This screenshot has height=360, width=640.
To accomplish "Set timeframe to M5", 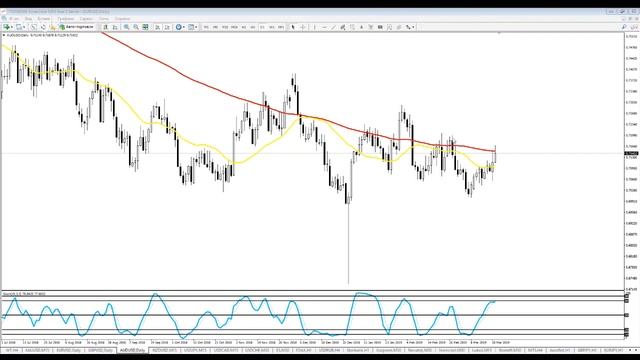I will coord(216,27).
